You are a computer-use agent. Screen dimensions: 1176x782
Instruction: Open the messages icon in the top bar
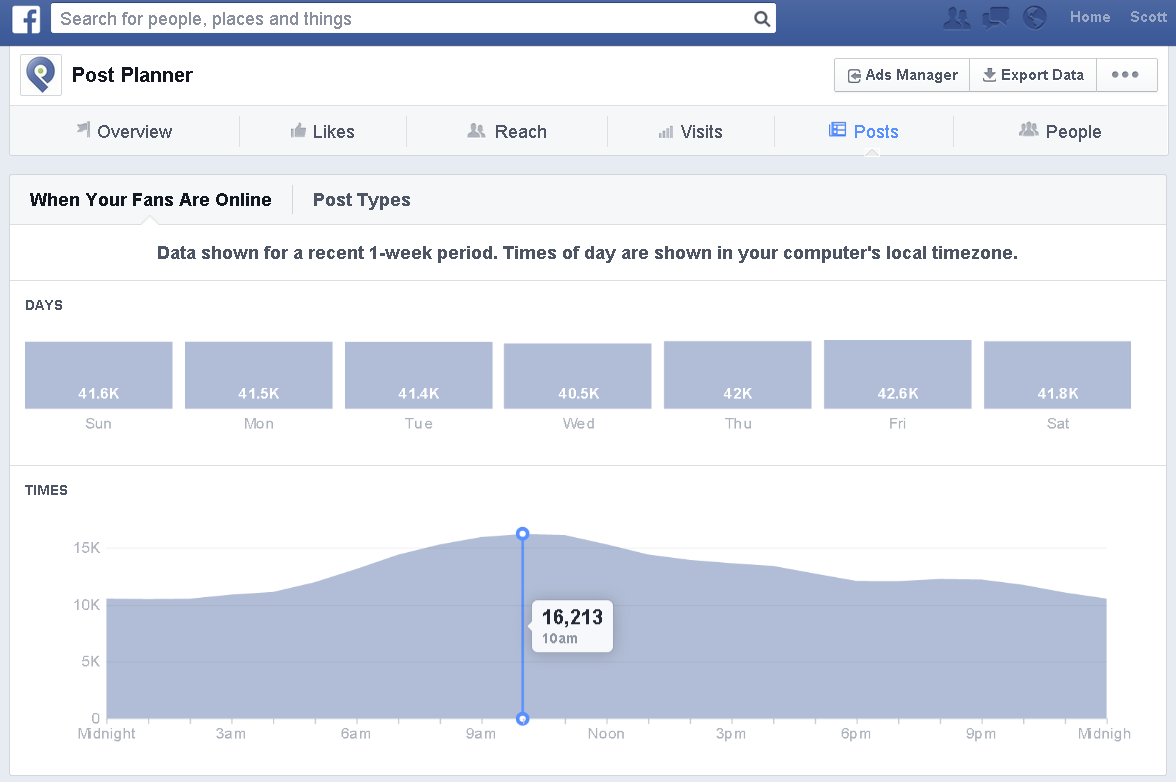(x=995, y=17)
